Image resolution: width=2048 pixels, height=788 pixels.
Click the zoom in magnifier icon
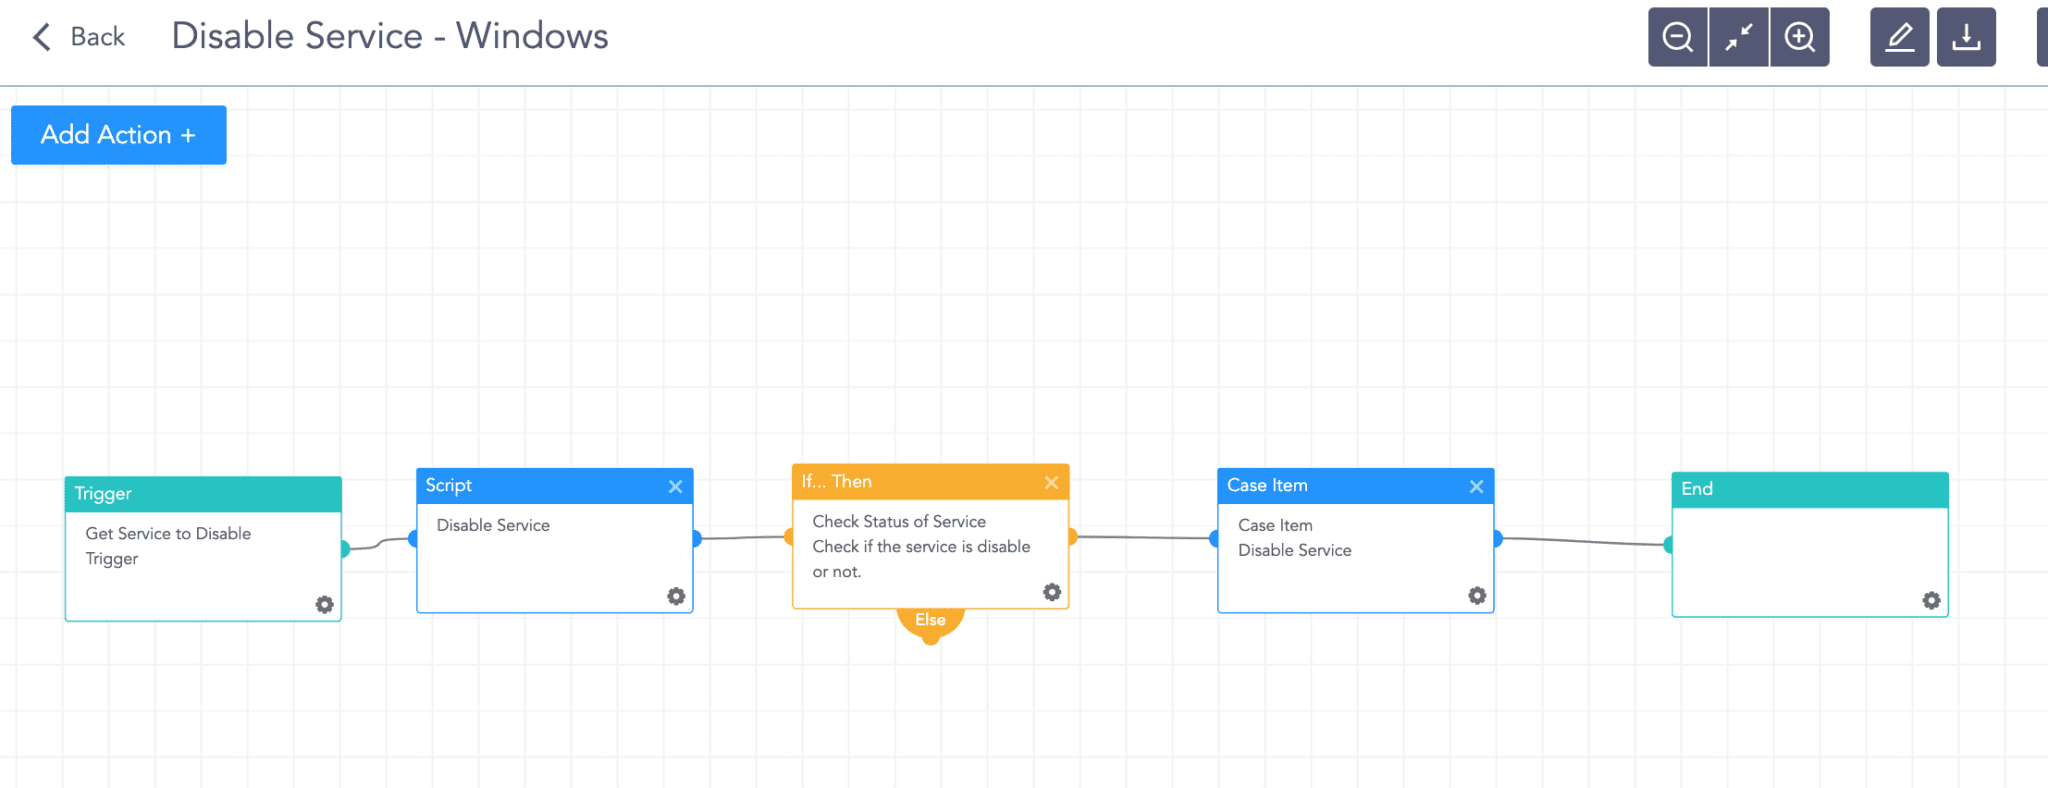(1800, 37)
